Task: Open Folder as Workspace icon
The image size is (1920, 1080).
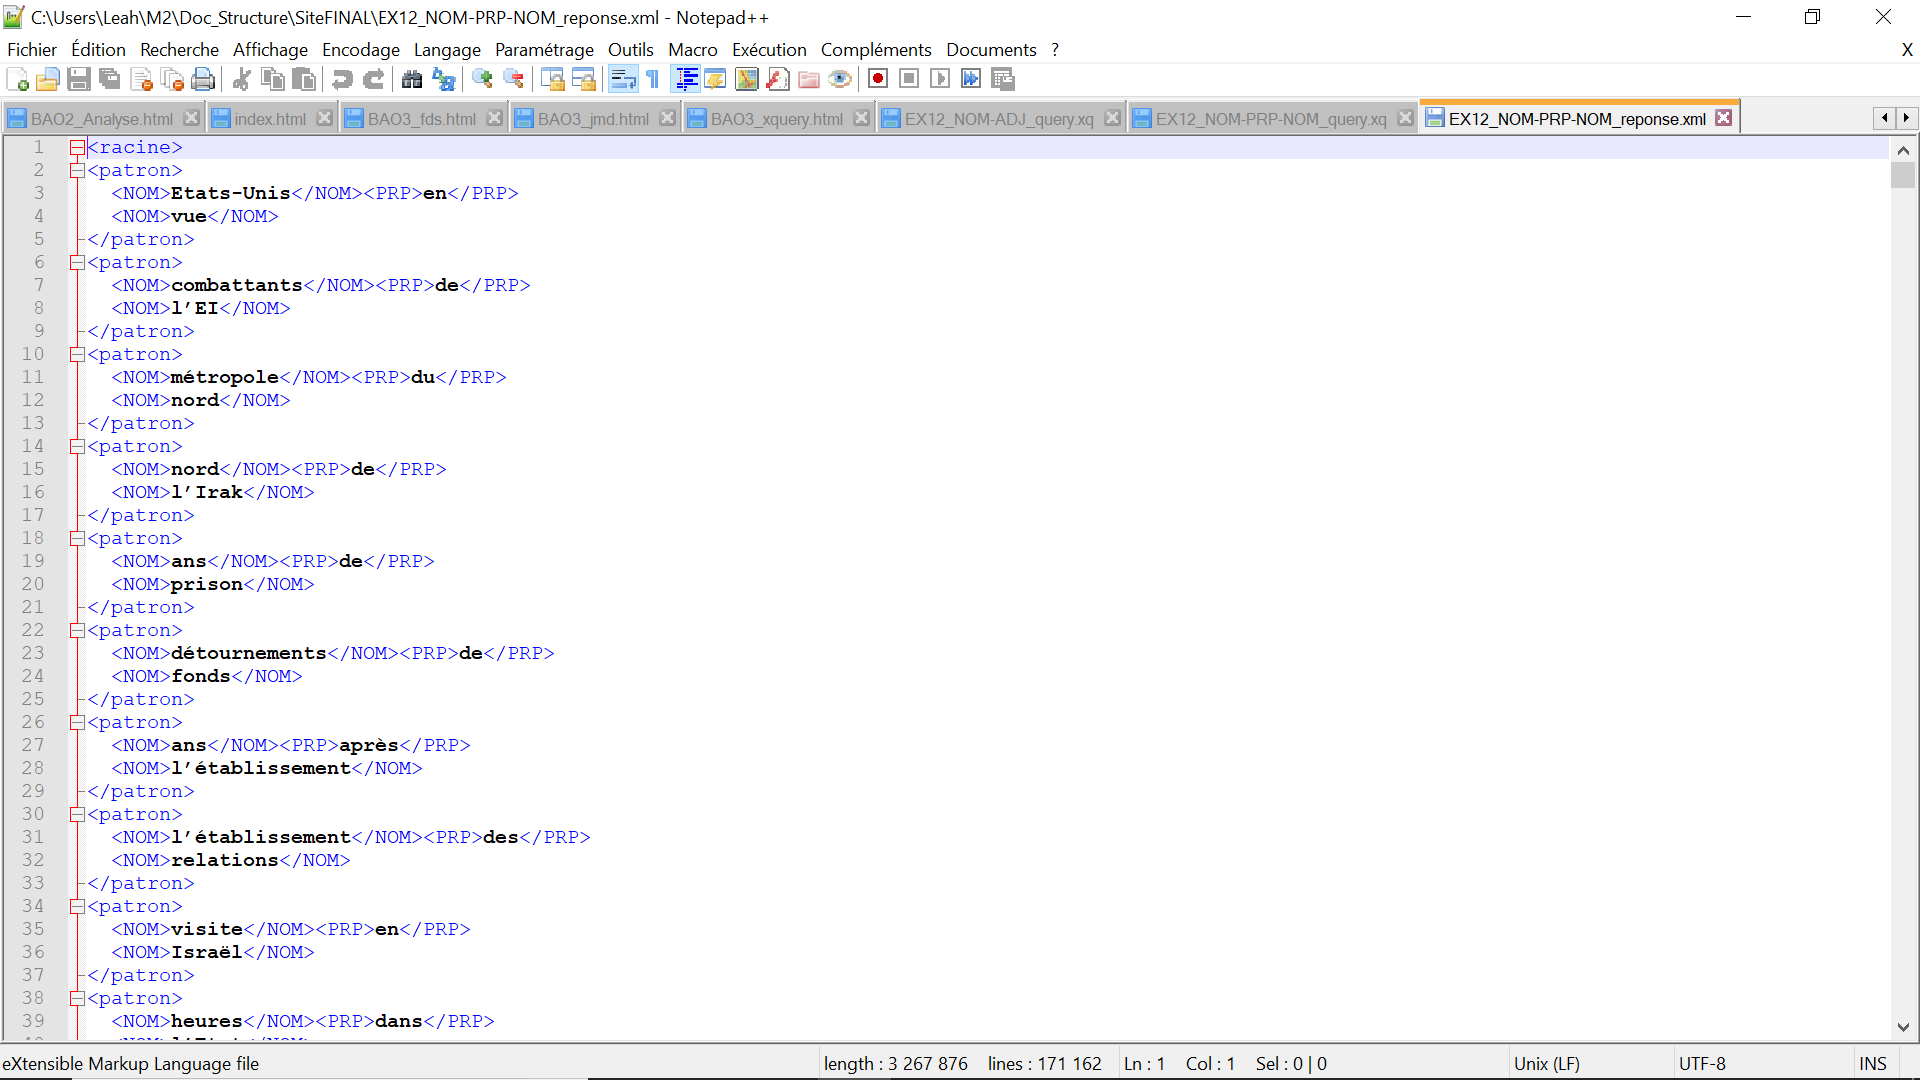Action: tap(809, 80)
